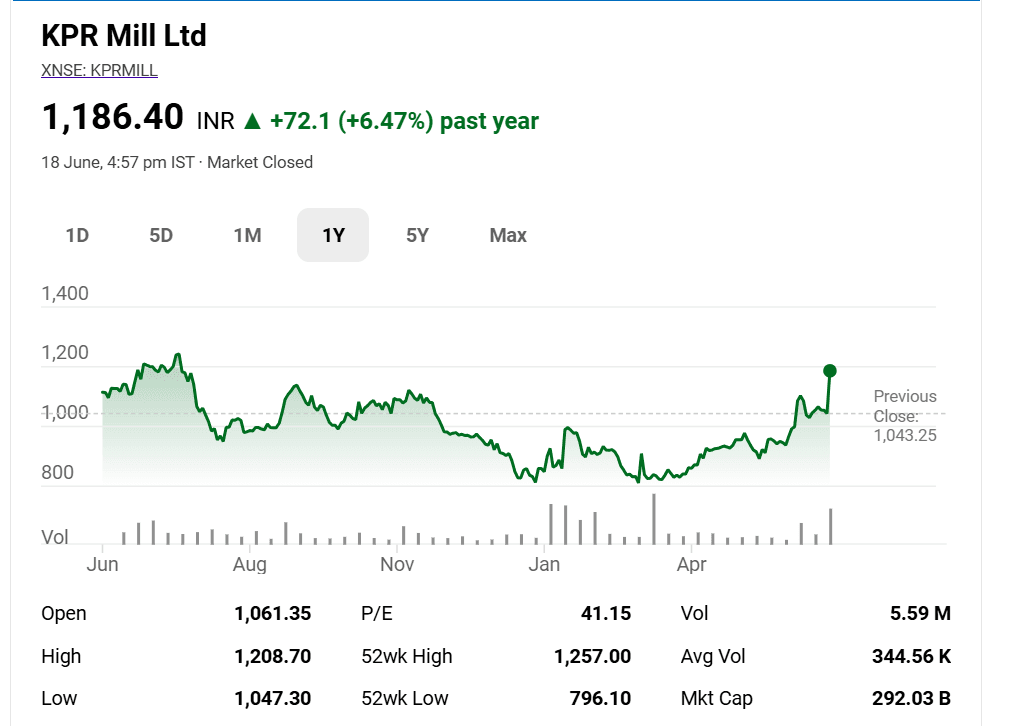Click the last volume bar at right
Image resolution: width=1015 pixels, height=726 pixels.
click(x=831, y=527)
